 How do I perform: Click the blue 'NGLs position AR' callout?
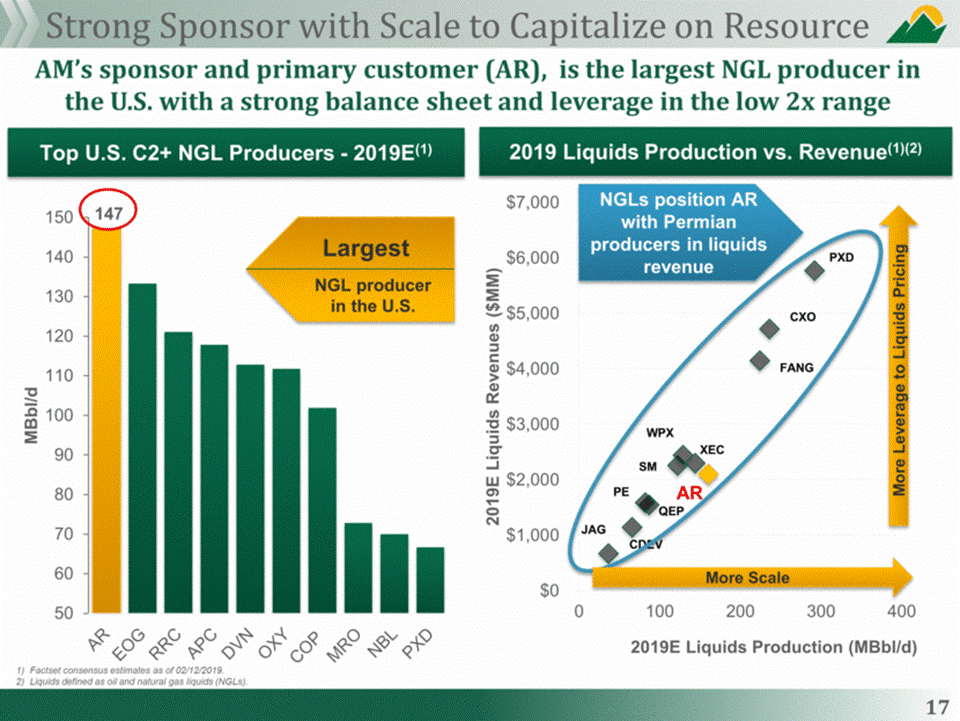[689, 233]
